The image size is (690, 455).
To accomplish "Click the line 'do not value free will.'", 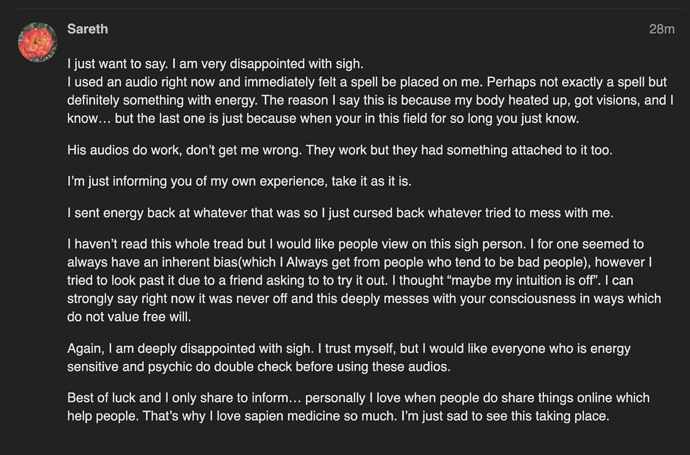I will coord(129,317).
